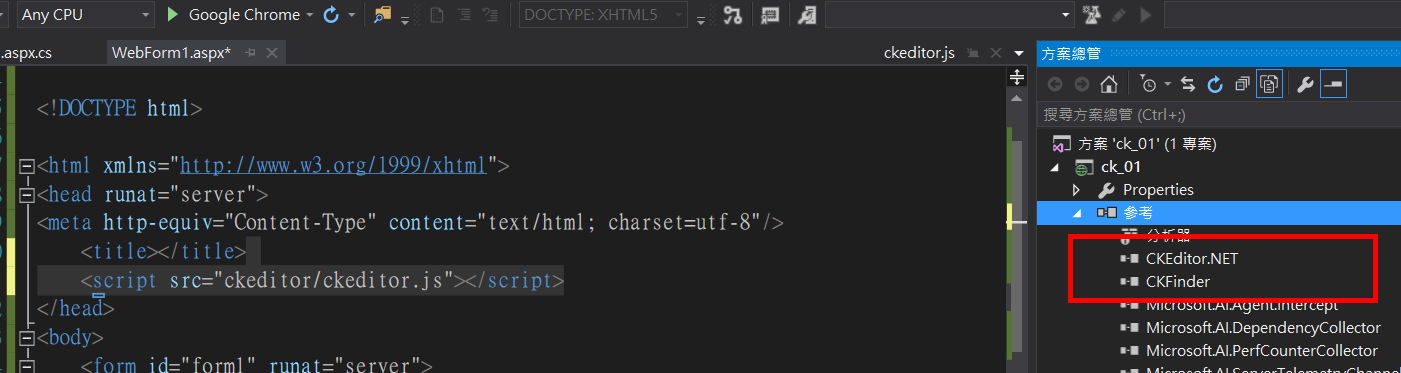Collapse the html element outlining box
This screenshot has height=373, width=1401.
coord(27,166)
